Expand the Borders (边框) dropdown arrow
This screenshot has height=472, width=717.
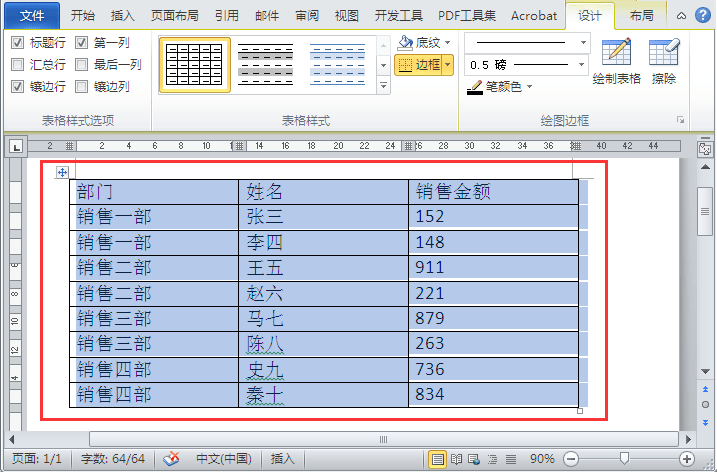click(x=448, y=65)
